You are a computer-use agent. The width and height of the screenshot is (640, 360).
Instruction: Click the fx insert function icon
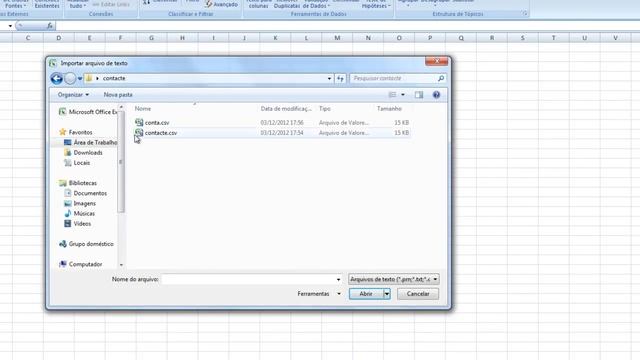tap(49, 26)
